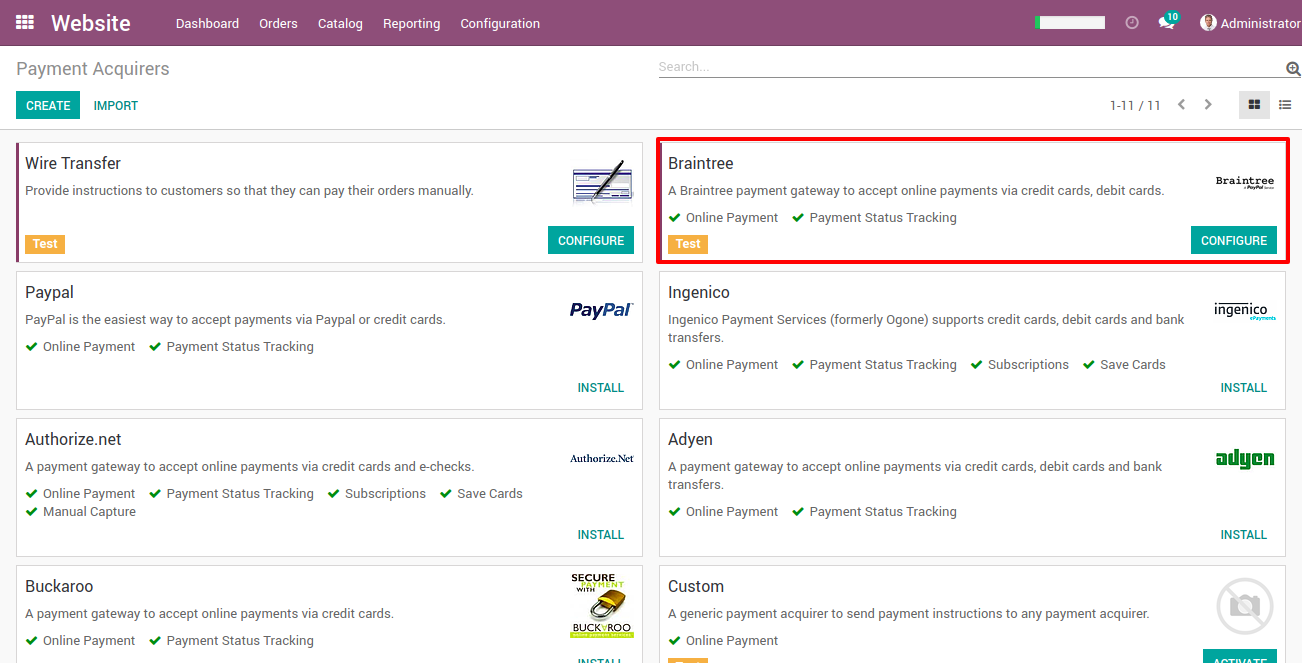
Task: Switch to kanban view
Action: pos(1254,105)
